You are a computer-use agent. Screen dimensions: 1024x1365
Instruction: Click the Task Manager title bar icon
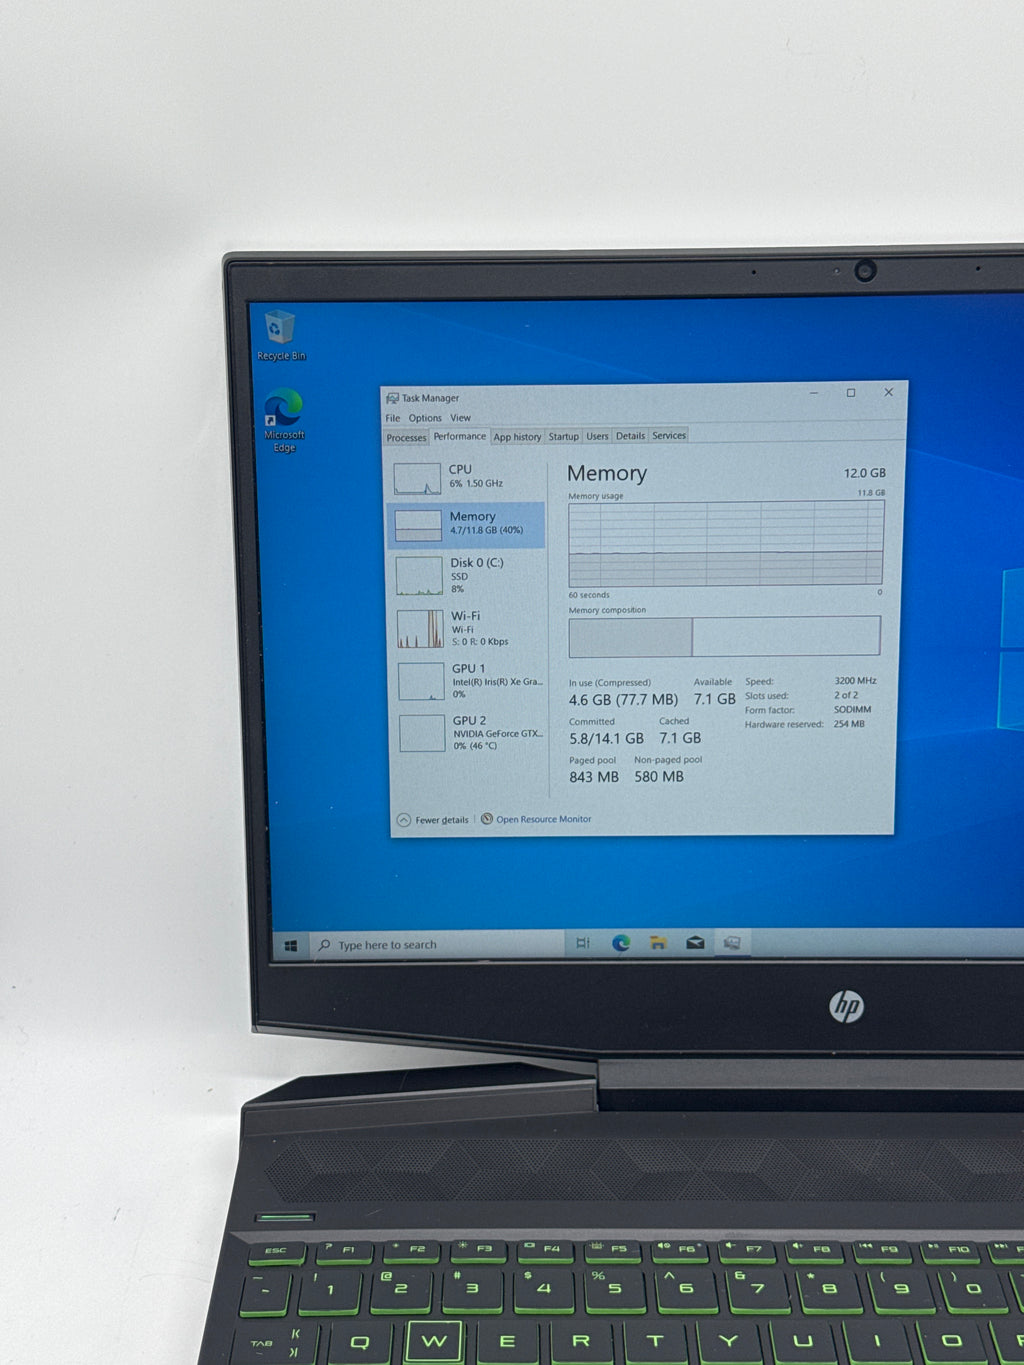[x=393, y=398]
